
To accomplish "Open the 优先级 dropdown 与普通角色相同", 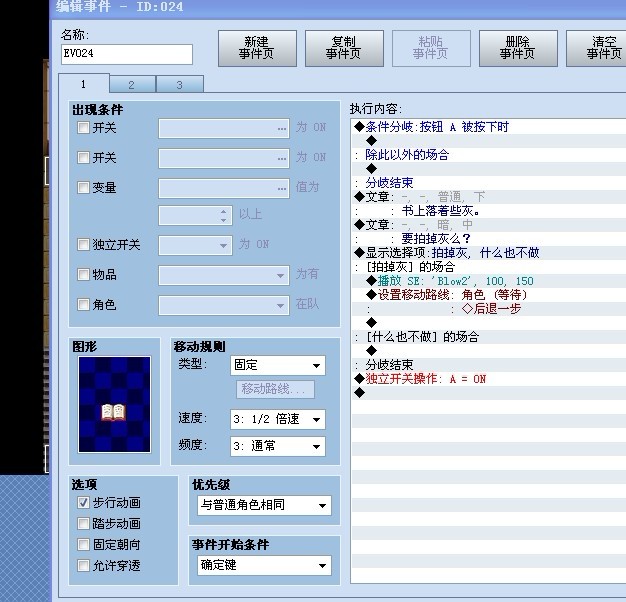I will pos(264,505).
